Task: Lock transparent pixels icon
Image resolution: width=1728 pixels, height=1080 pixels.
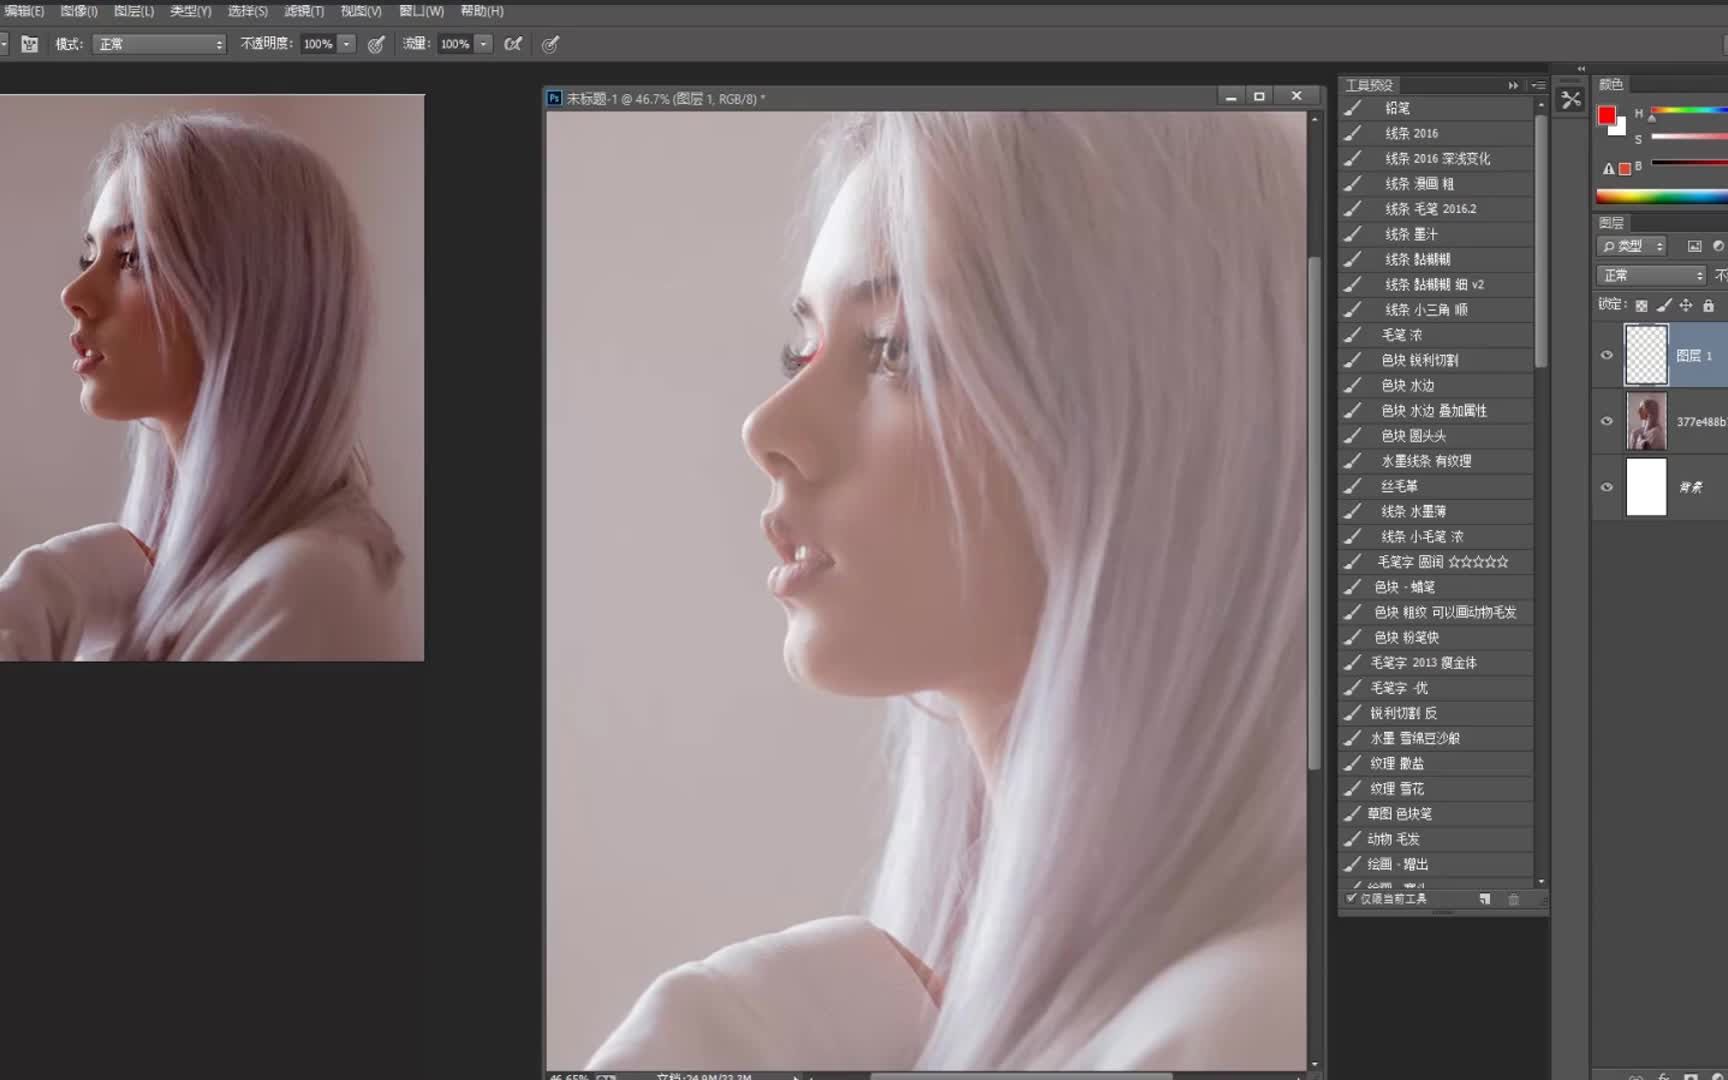Action: click(x=1641, y=306)
